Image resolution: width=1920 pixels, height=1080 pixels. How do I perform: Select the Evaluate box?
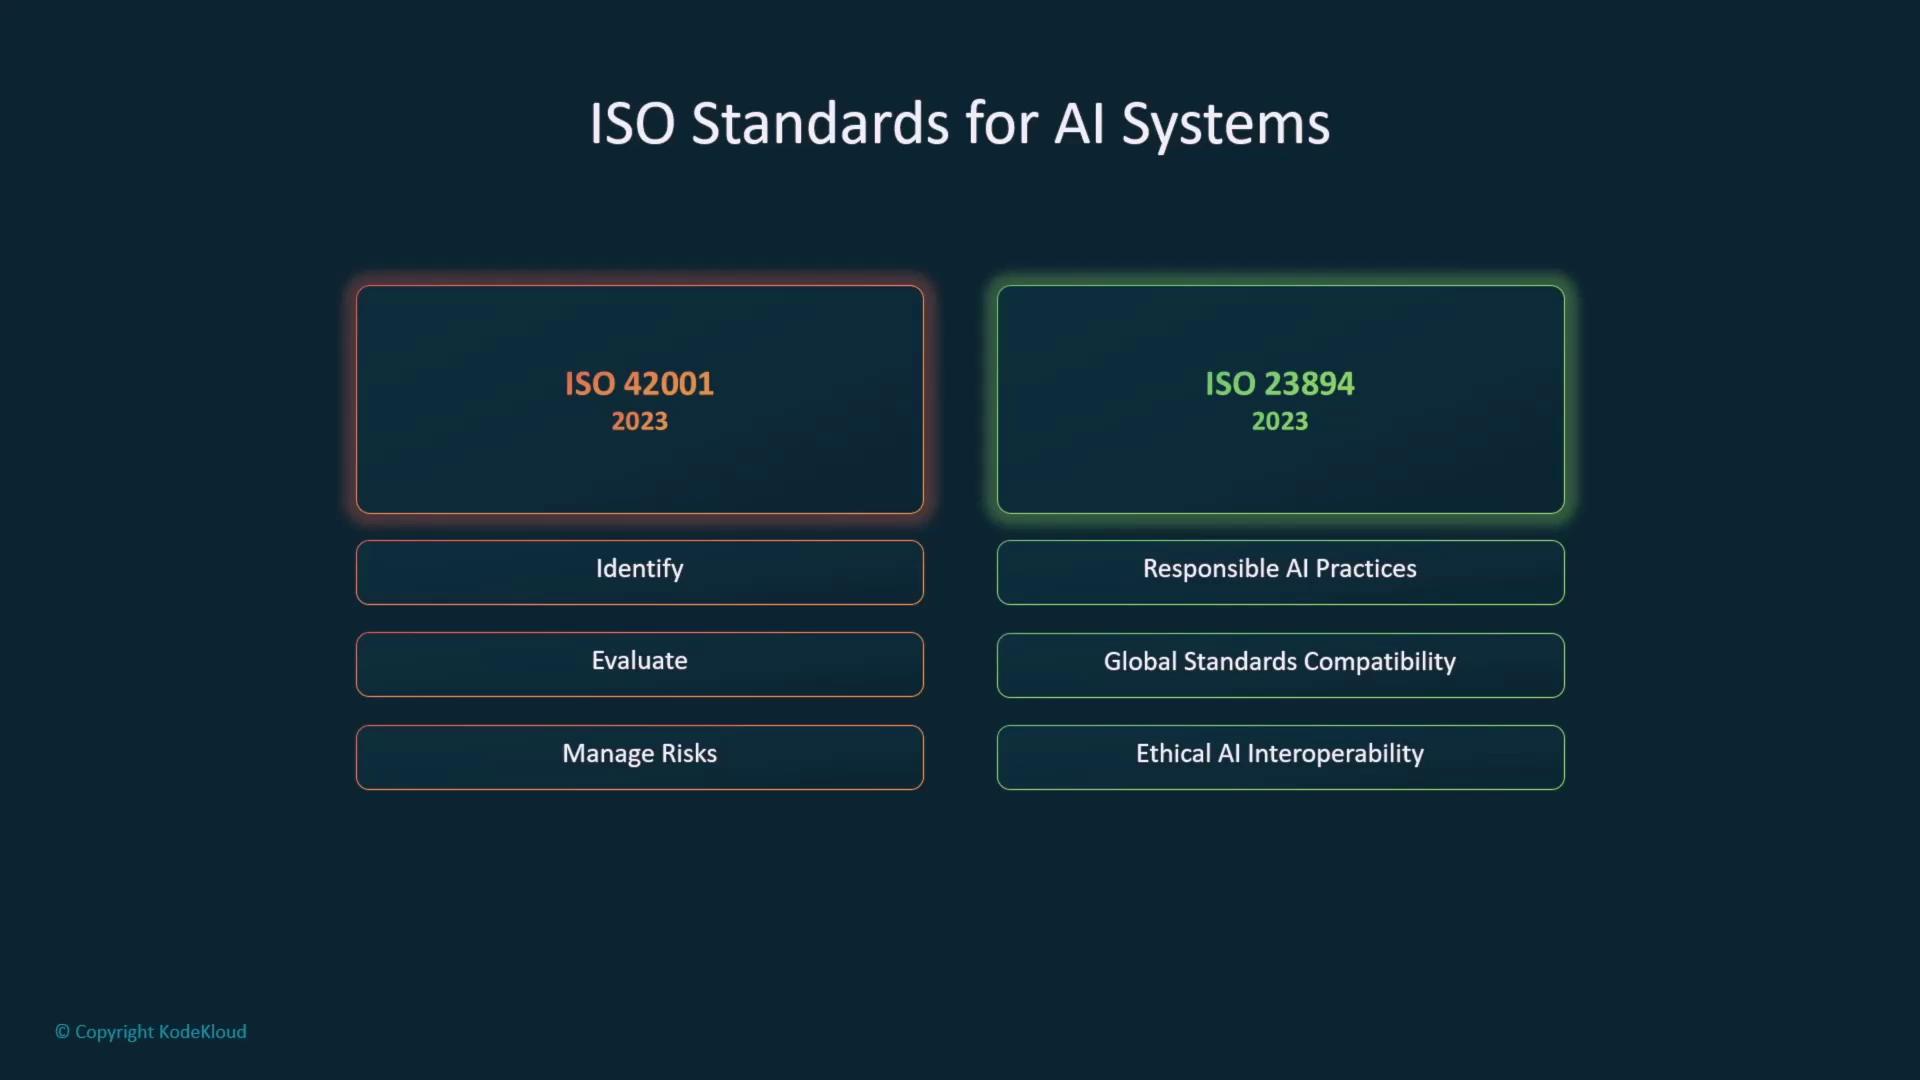[639, 663]
